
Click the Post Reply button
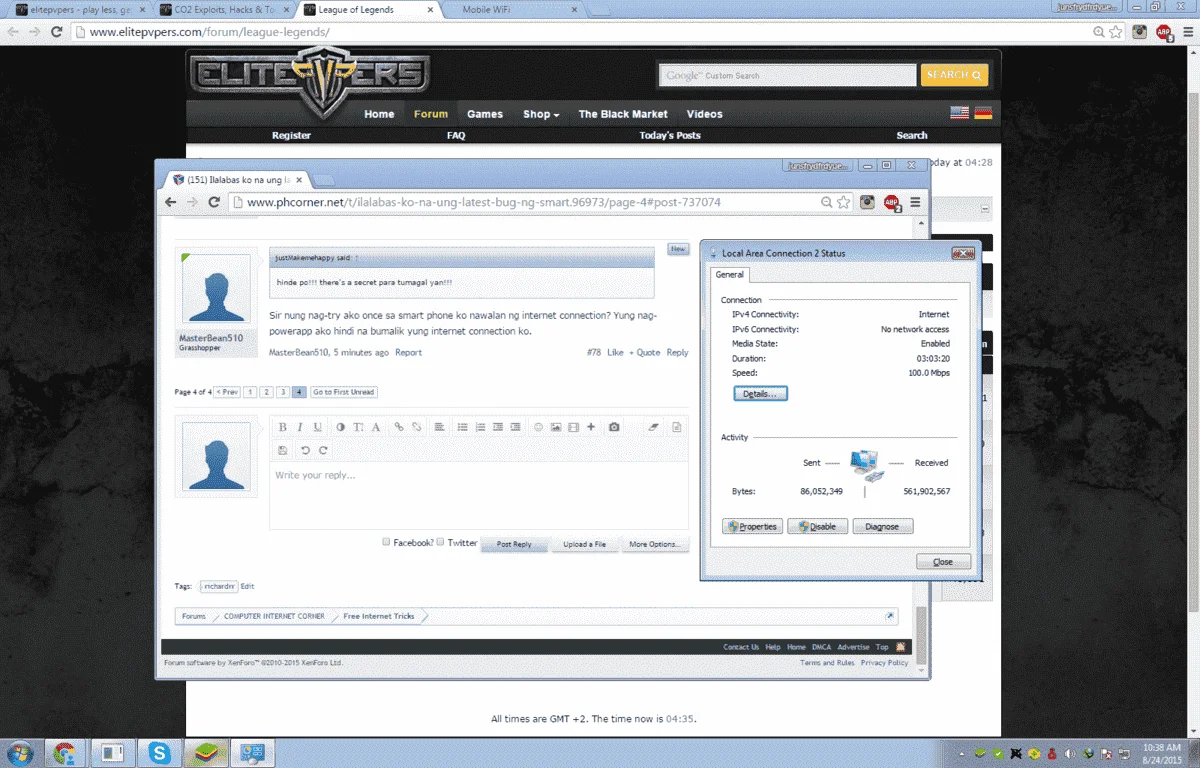point(514,544)
